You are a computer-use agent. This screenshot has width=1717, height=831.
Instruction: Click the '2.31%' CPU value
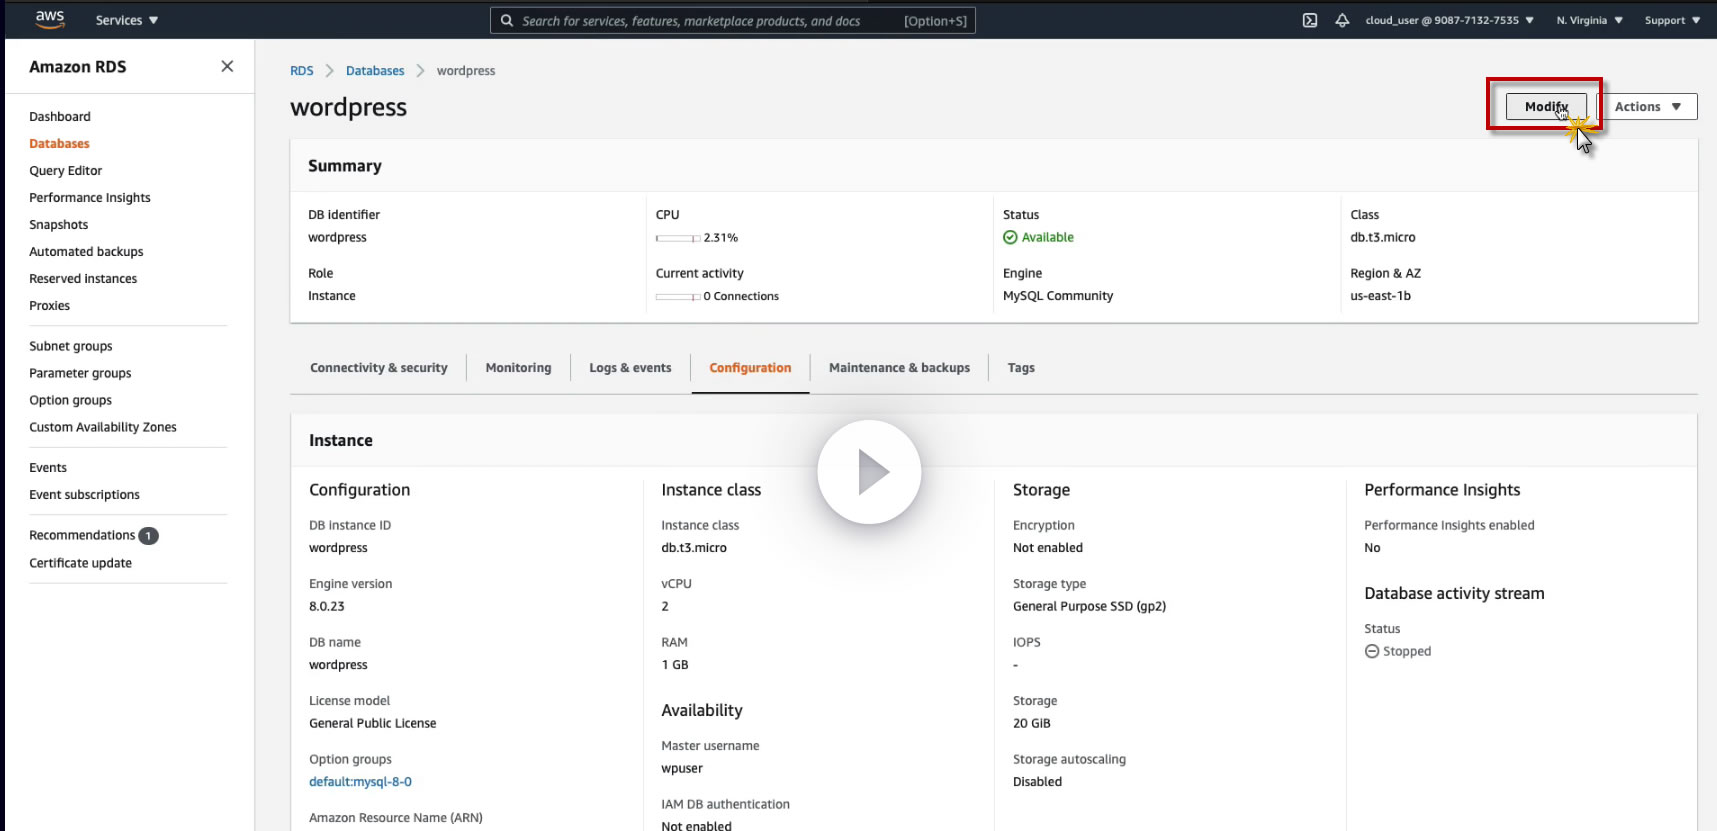720,238
